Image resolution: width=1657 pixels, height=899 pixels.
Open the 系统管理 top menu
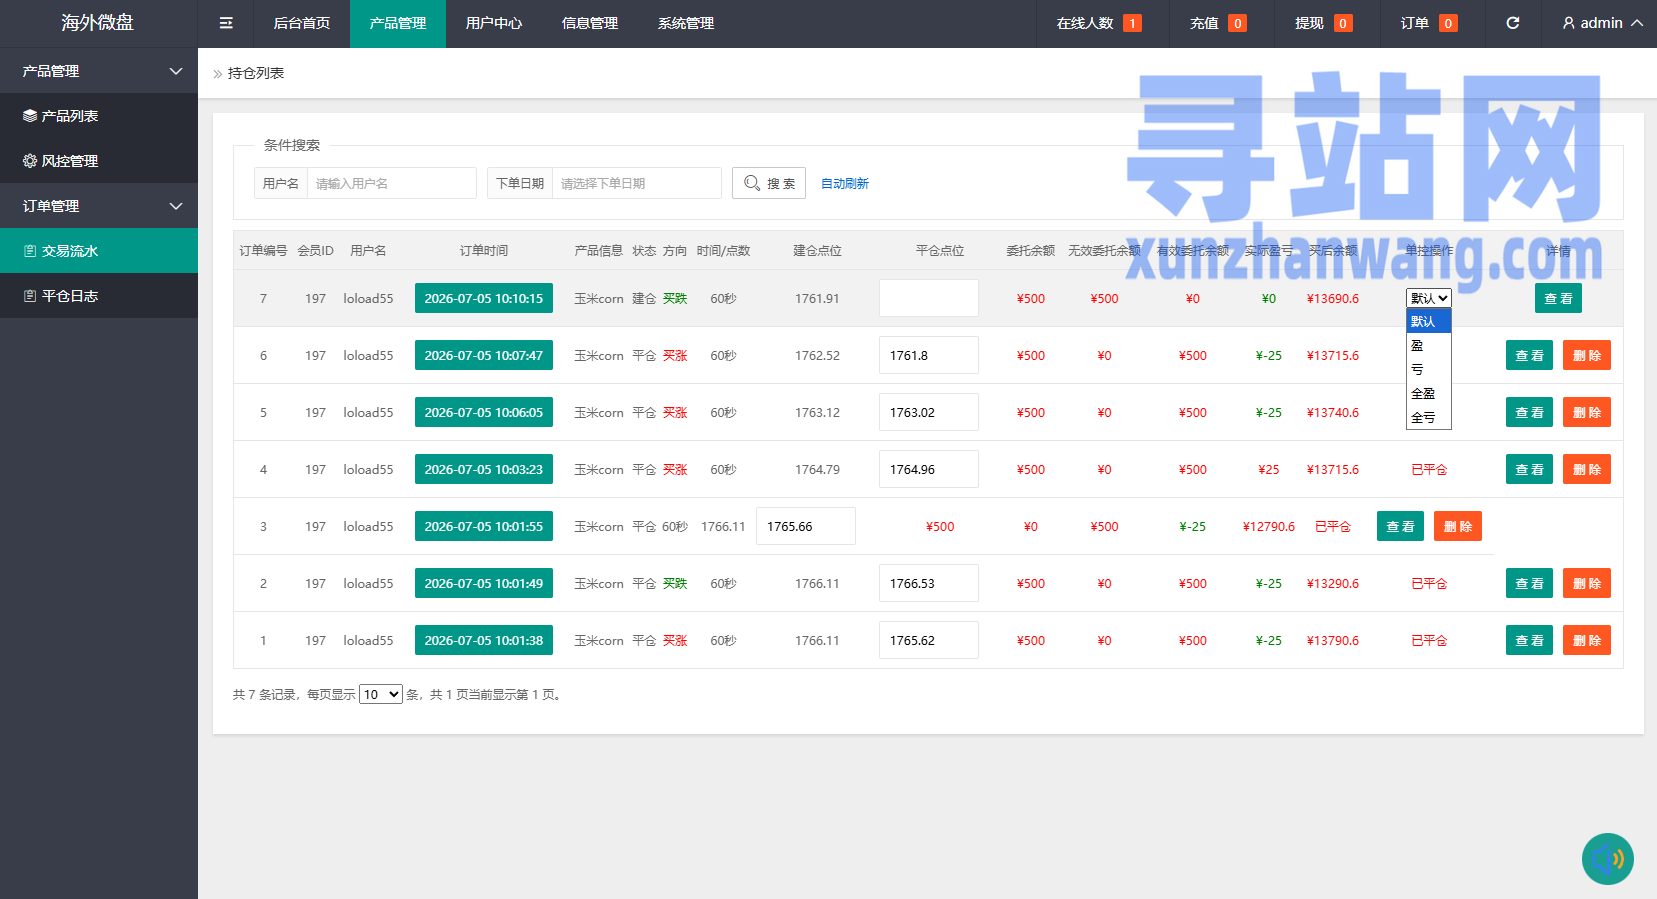tap(686, 23)
